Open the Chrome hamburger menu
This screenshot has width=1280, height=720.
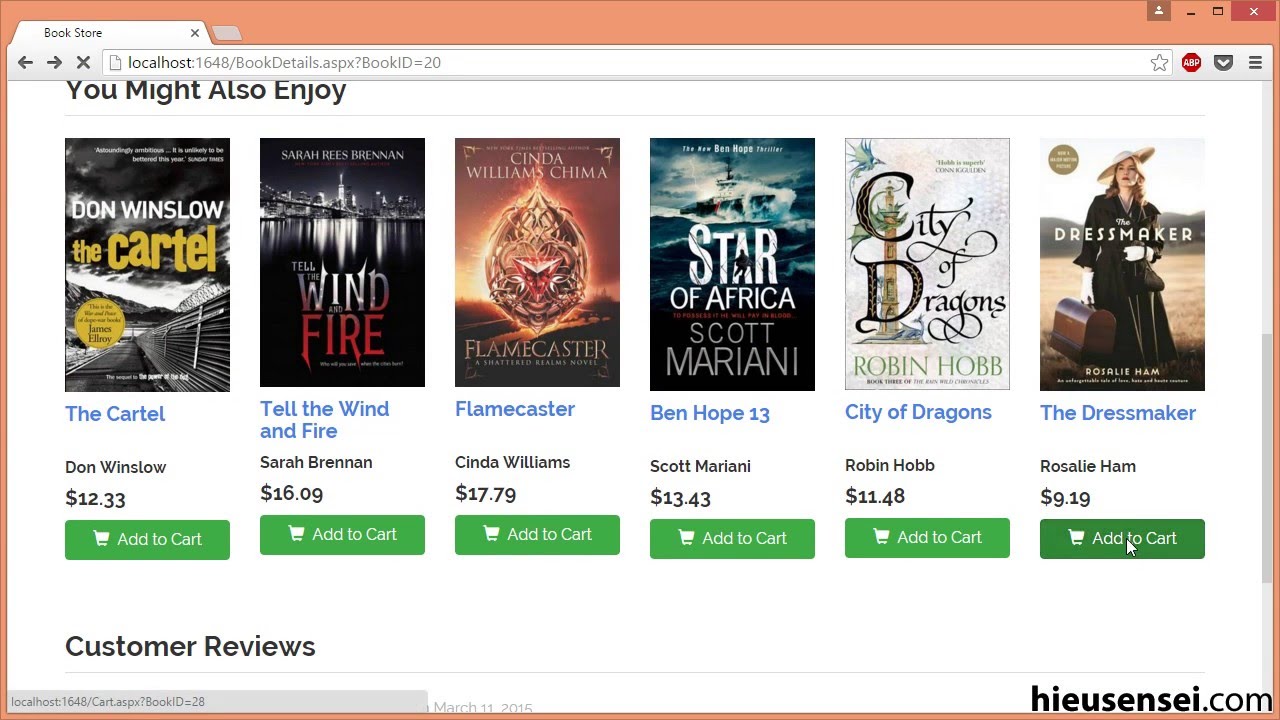(x=1255, y=63)
